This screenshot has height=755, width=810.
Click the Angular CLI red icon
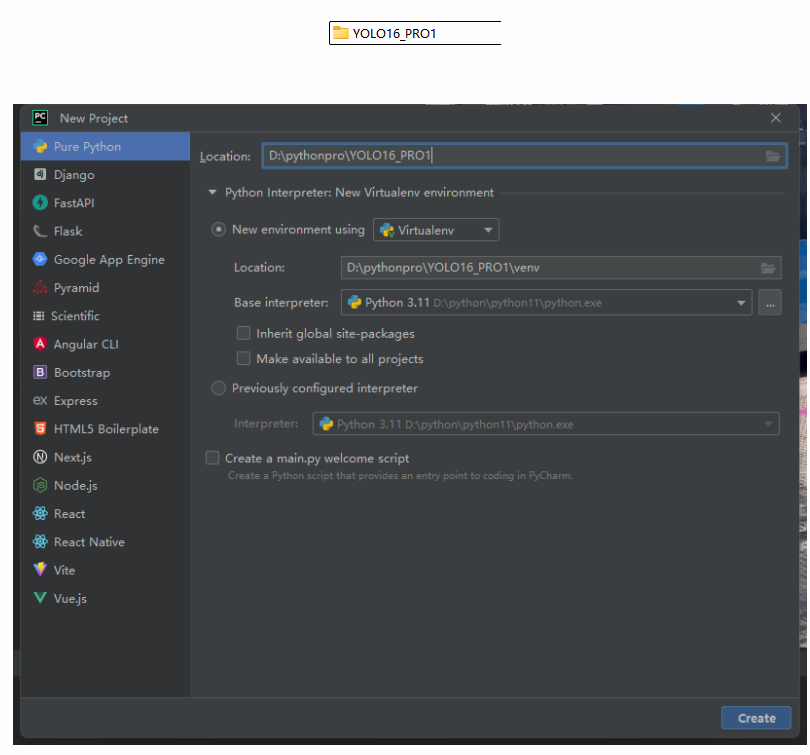click(40, 344)
